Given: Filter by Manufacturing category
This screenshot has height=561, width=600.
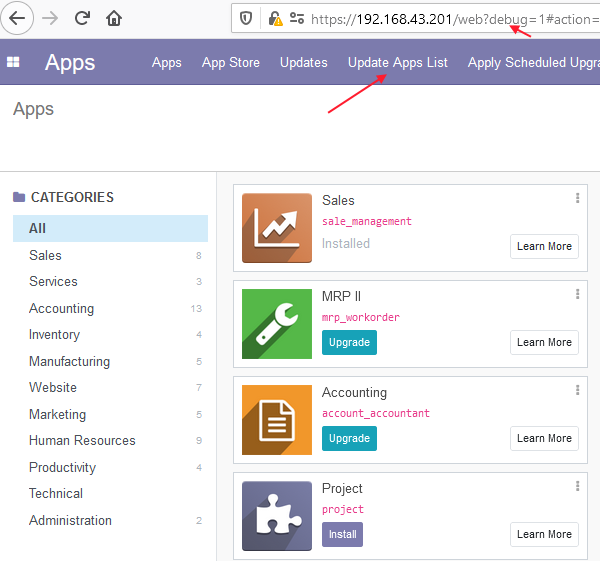Looking at the screenshot, I should coord(110,361).
